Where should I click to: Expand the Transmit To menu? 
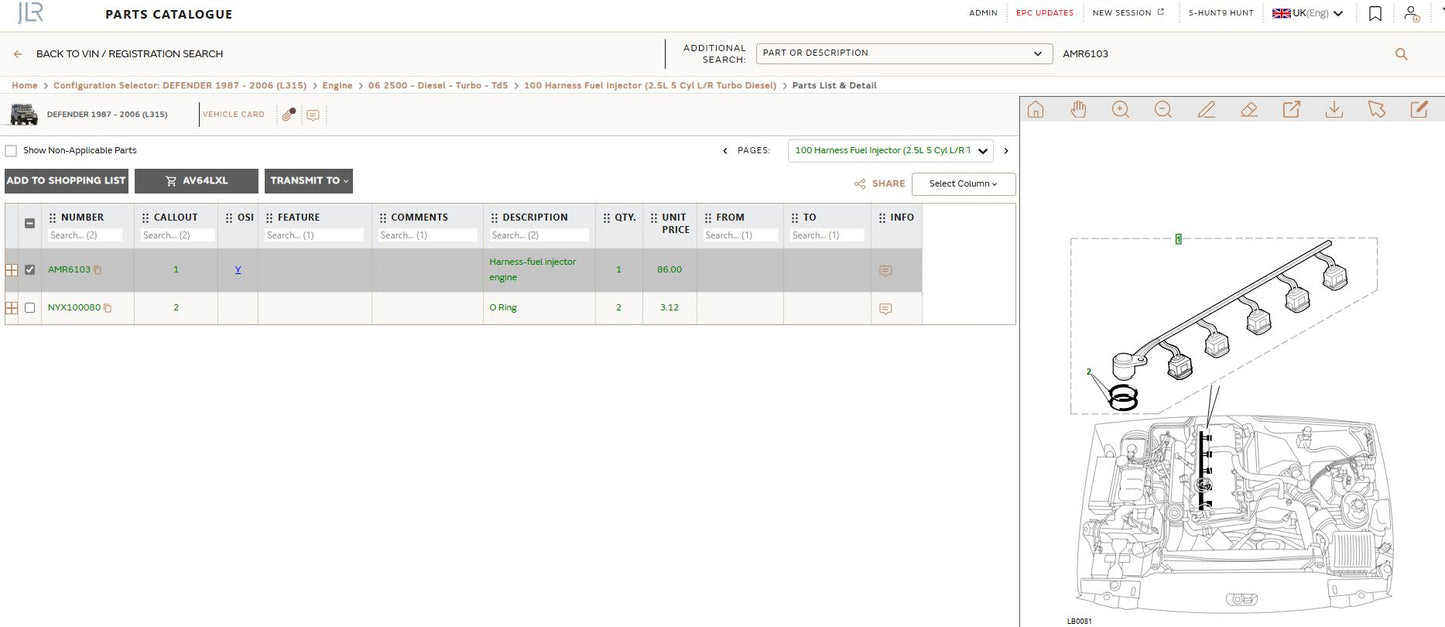pyautogui.click(x=309, y=181)
